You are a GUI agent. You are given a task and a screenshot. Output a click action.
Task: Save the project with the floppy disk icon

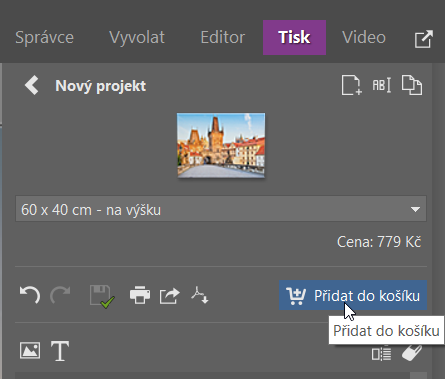point(102,296)
